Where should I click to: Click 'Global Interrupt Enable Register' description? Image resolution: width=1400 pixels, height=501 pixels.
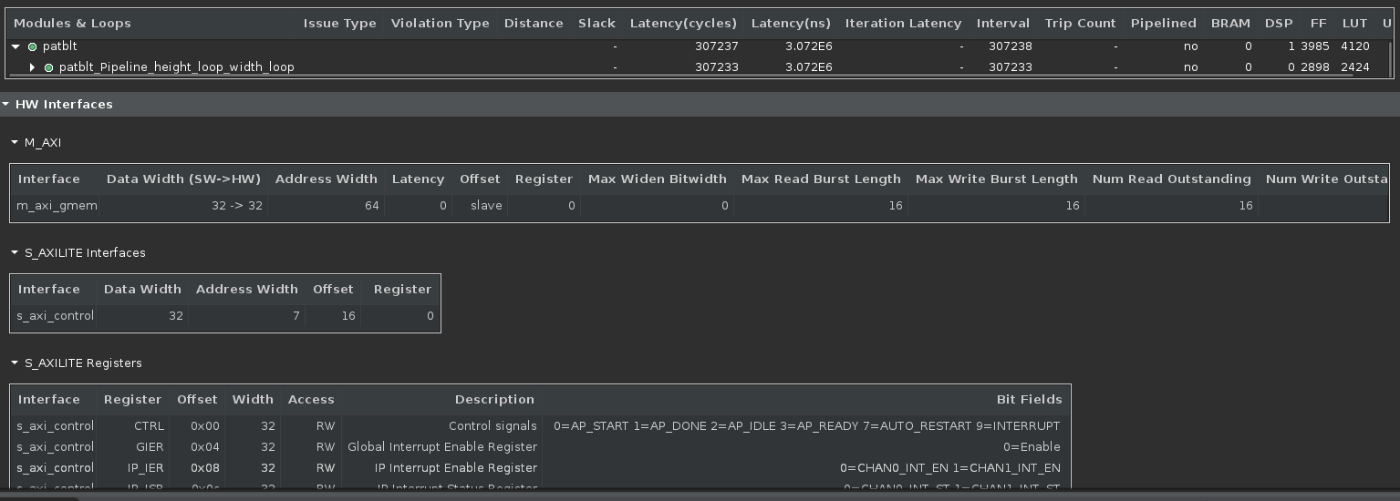442,447
